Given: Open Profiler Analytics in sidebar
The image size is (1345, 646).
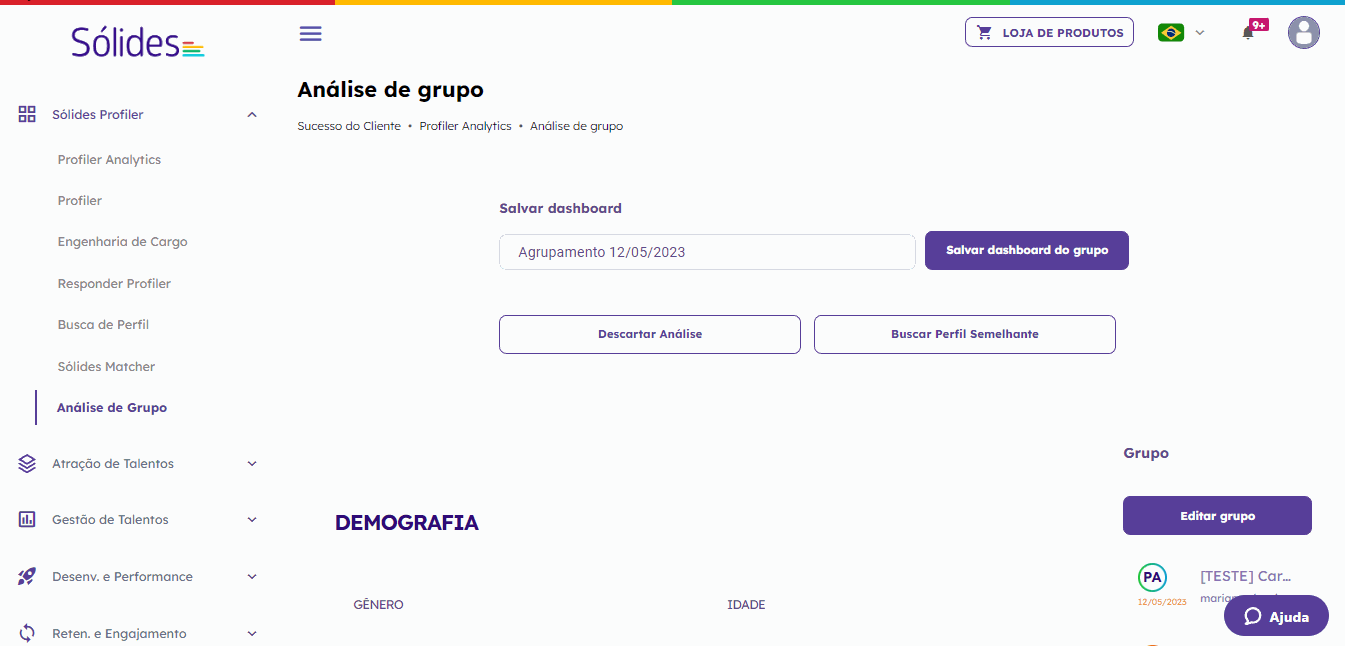Looking at the screenshot, I should (x=109, y=160).
